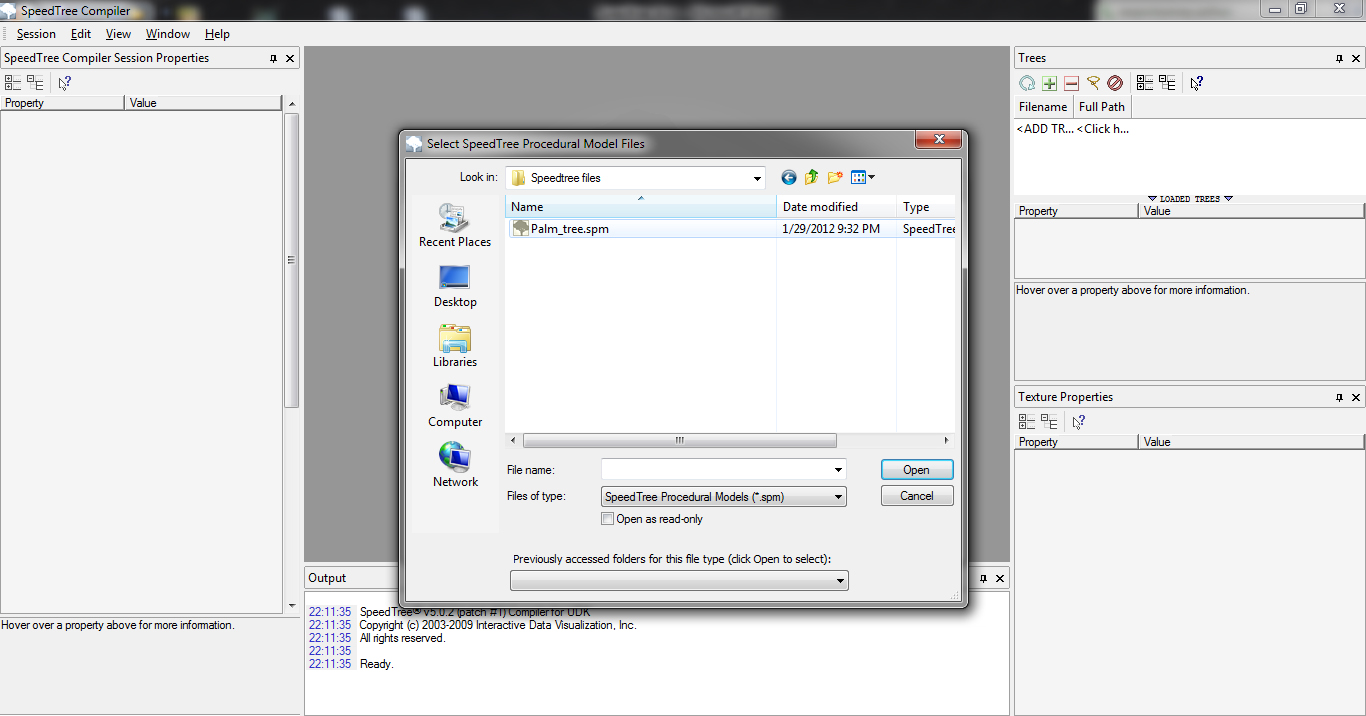
Task: Open the Edit menu
Action: (x=81, y=34)
